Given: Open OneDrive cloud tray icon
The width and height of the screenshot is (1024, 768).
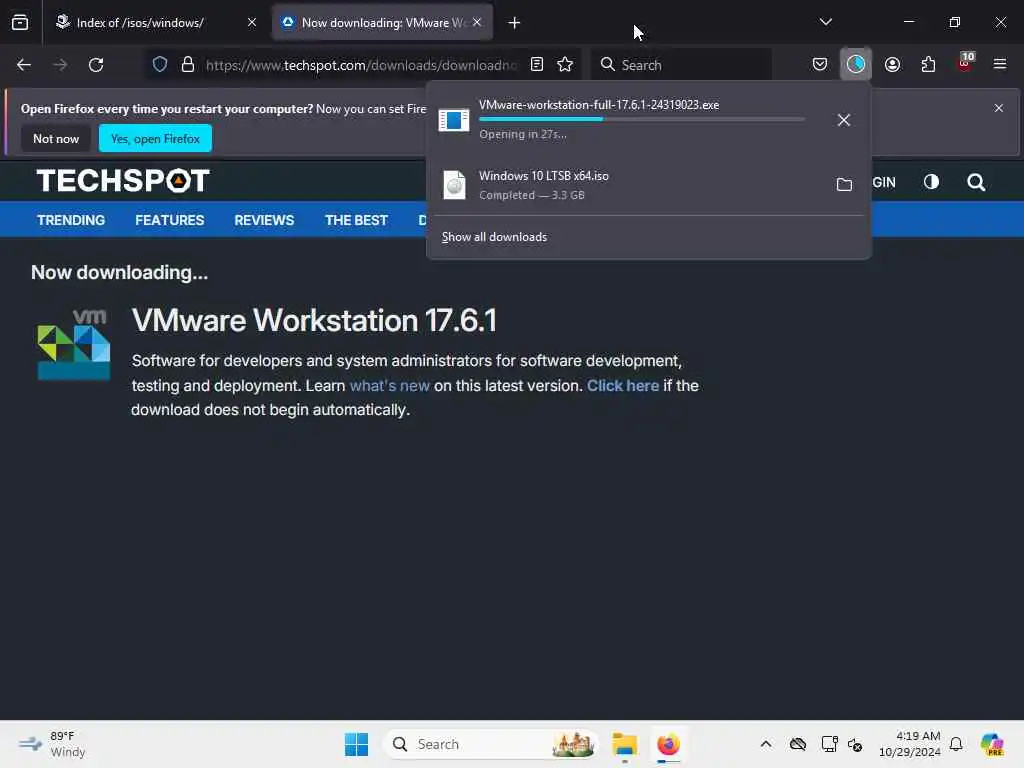Looking at the screenshot, I should [x=797, y=744].
